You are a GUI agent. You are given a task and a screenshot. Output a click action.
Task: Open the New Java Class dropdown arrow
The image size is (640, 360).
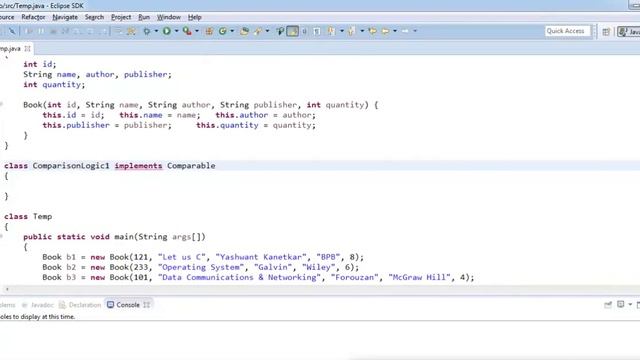point(232,31)
